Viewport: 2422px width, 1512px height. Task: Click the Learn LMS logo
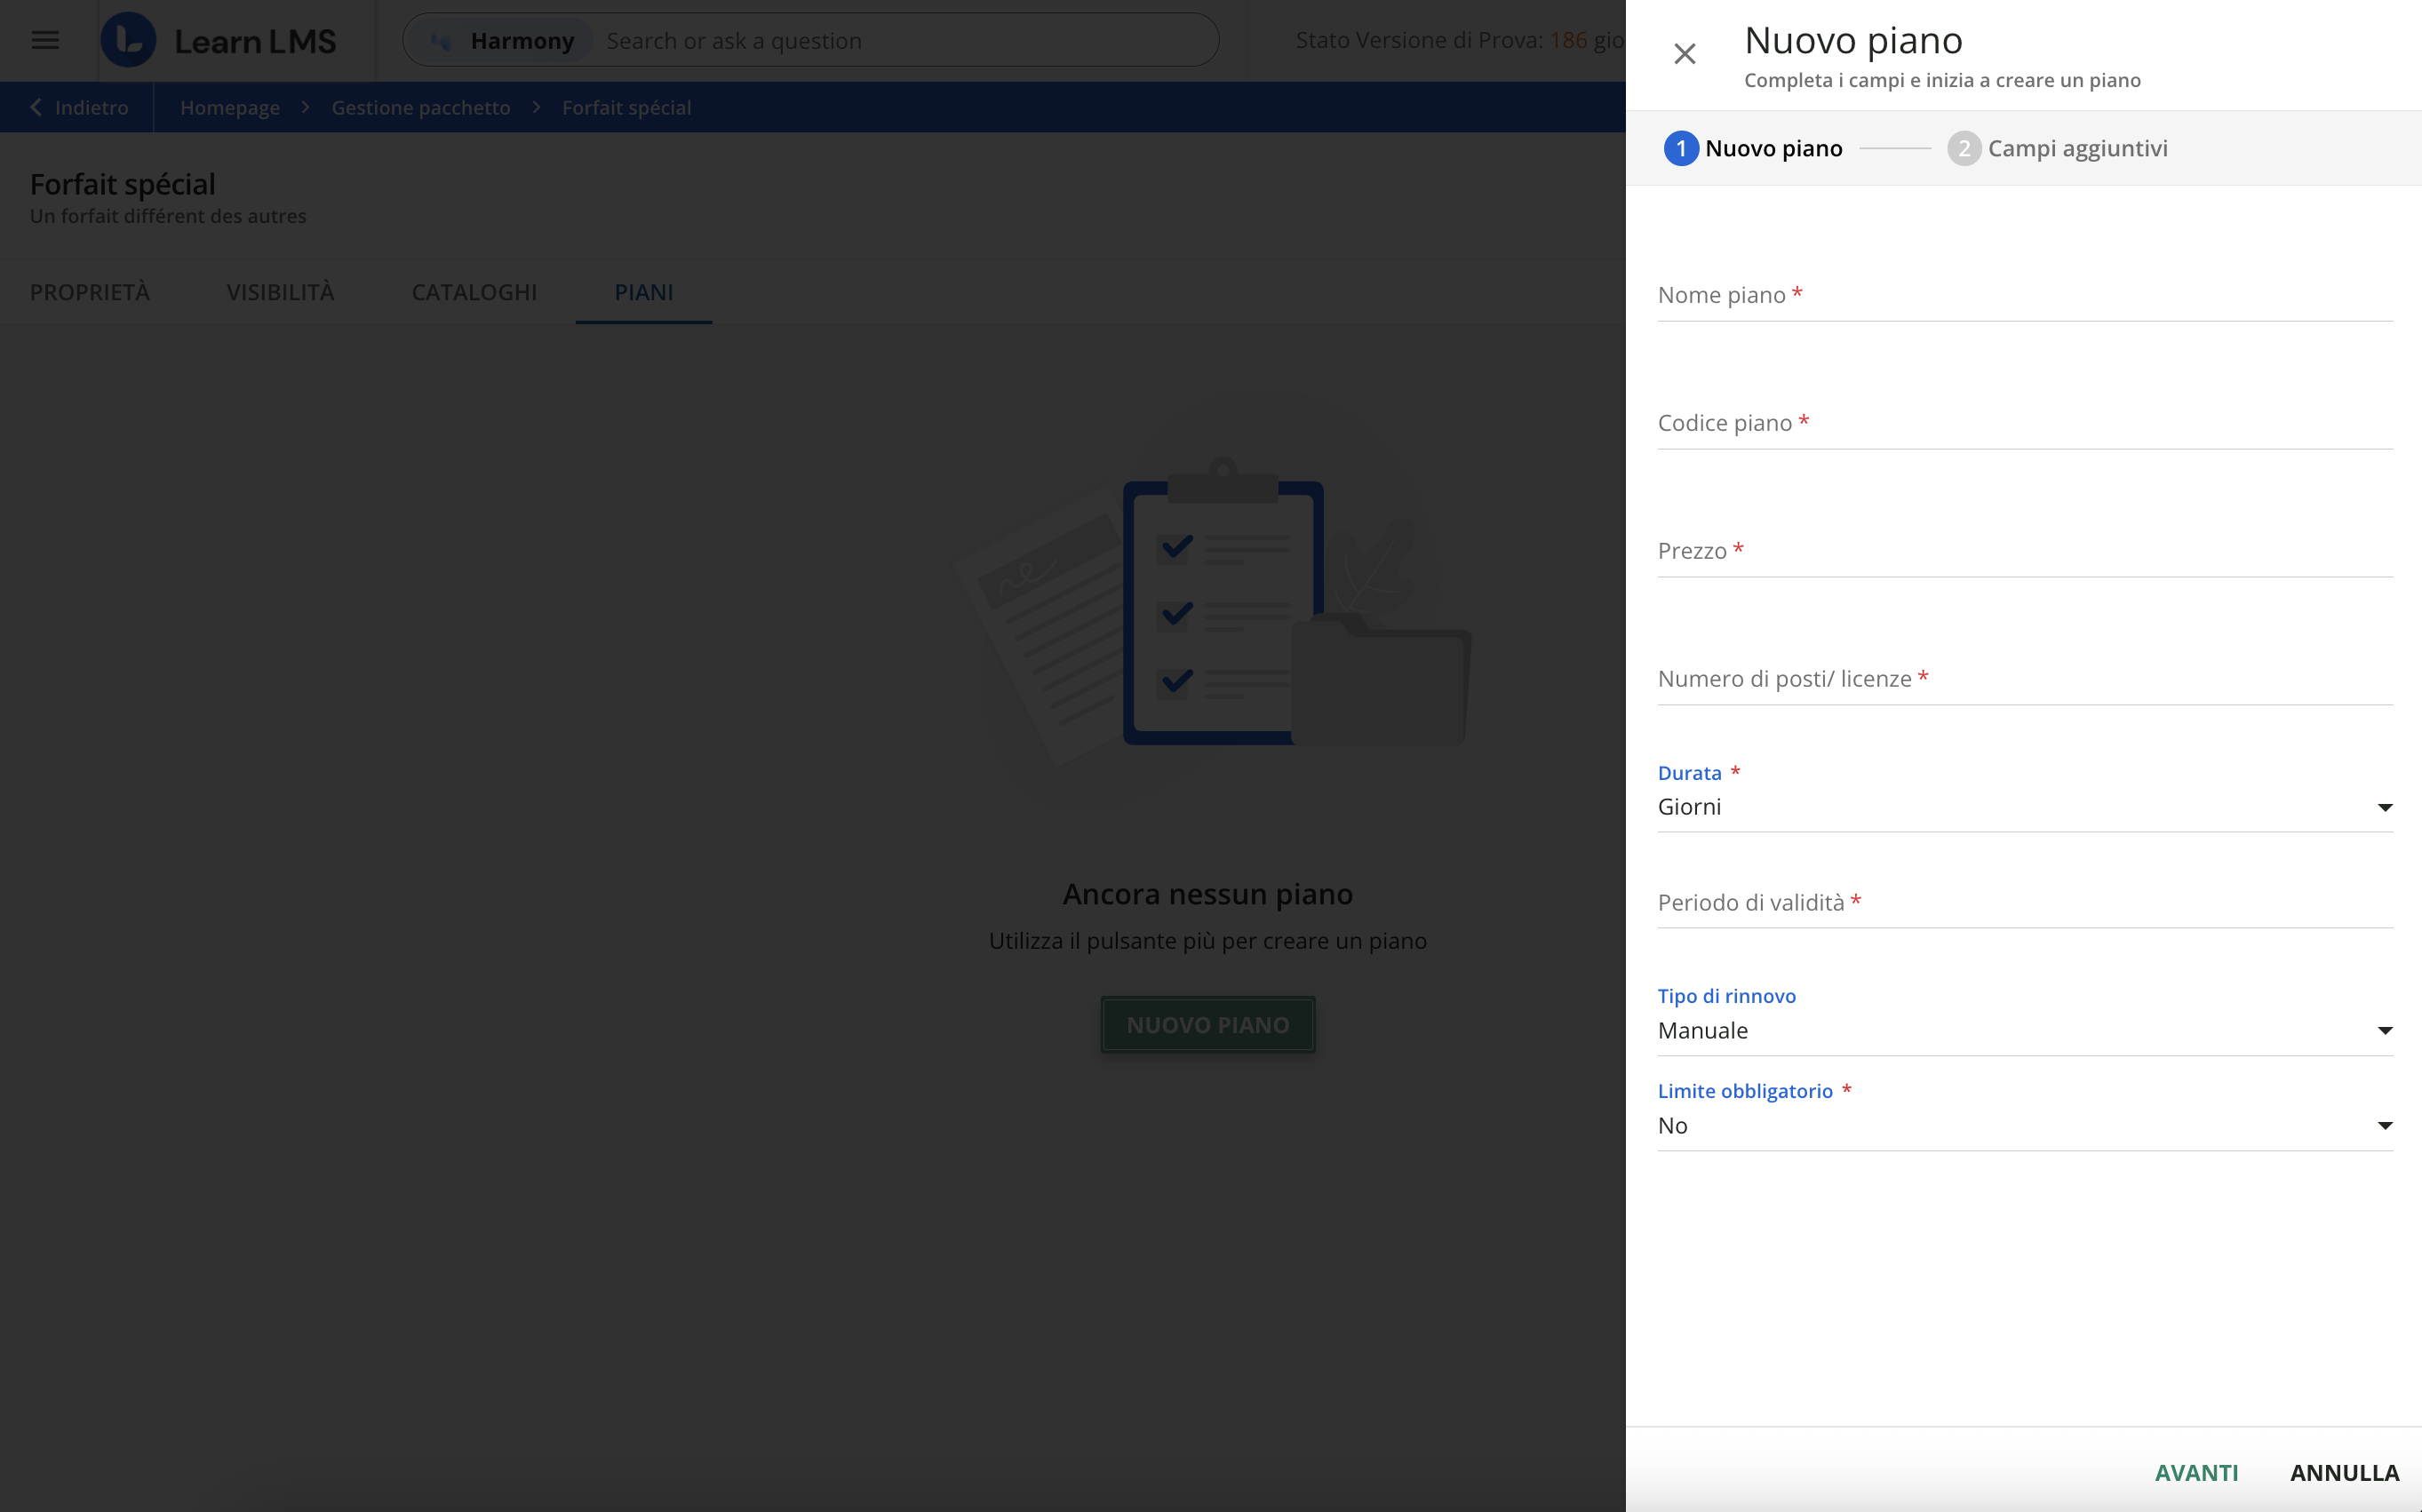219,41
